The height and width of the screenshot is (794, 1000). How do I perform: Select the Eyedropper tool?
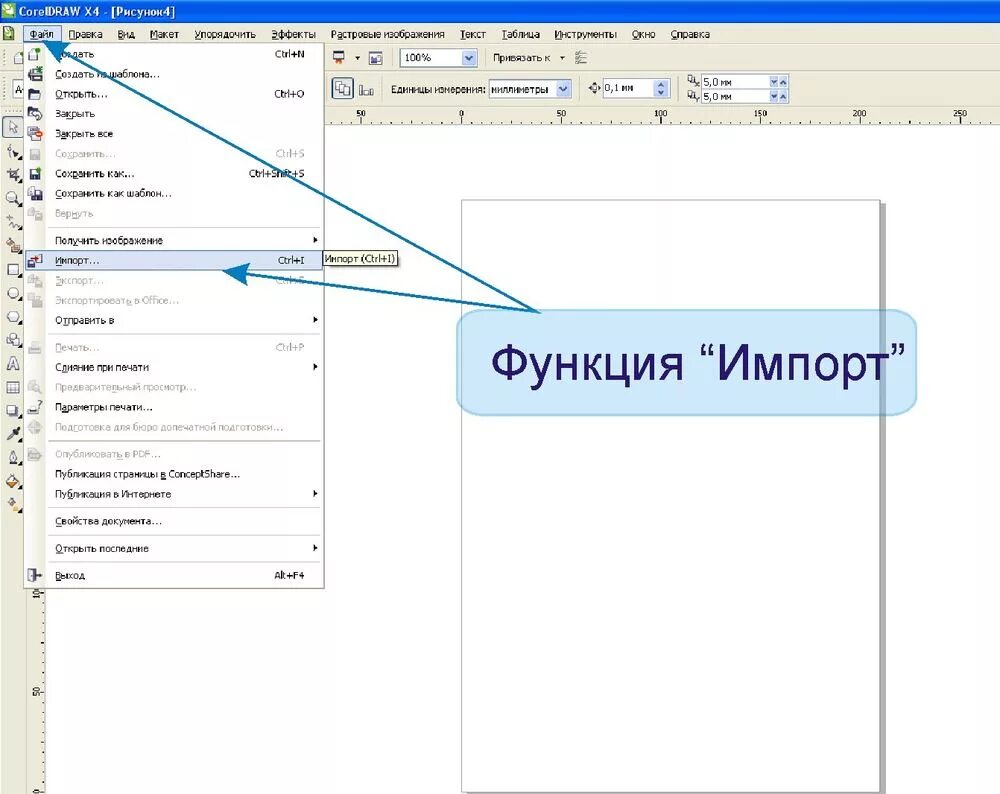click(13, 434)
